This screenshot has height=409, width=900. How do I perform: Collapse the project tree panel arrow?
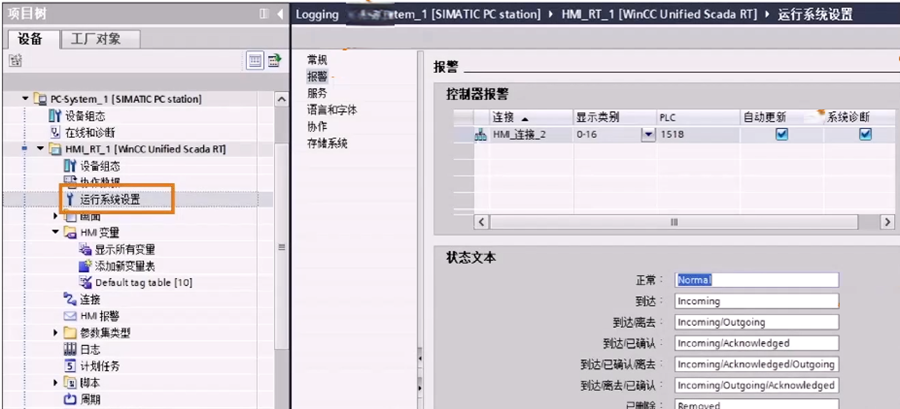tap(280, 14)
